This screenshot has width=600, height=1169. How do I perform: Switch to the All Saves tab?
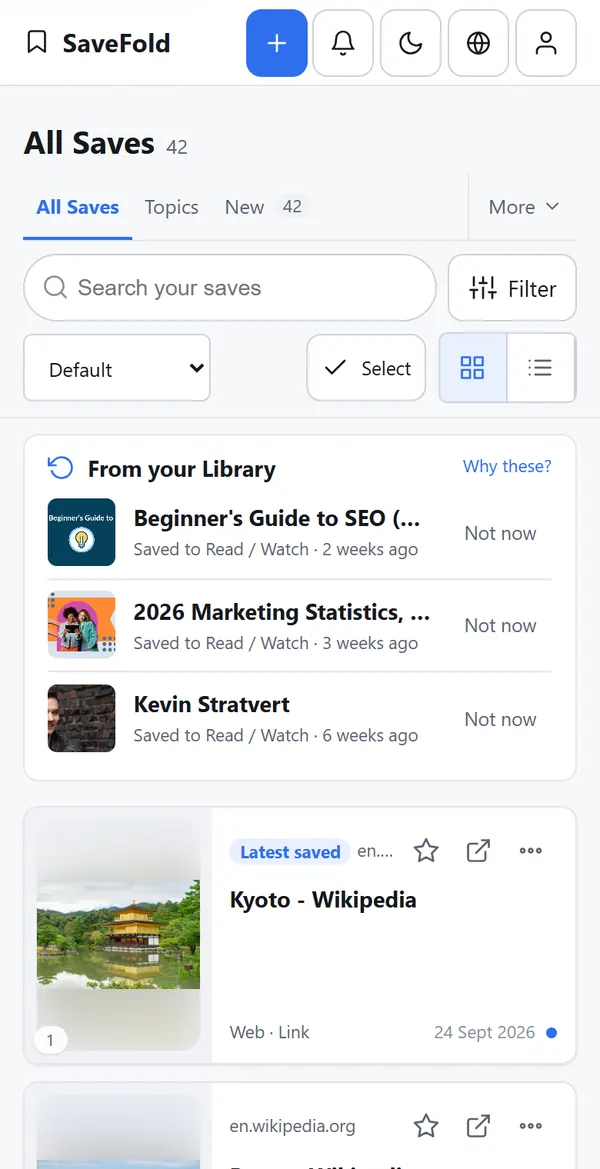coord(78,207)
